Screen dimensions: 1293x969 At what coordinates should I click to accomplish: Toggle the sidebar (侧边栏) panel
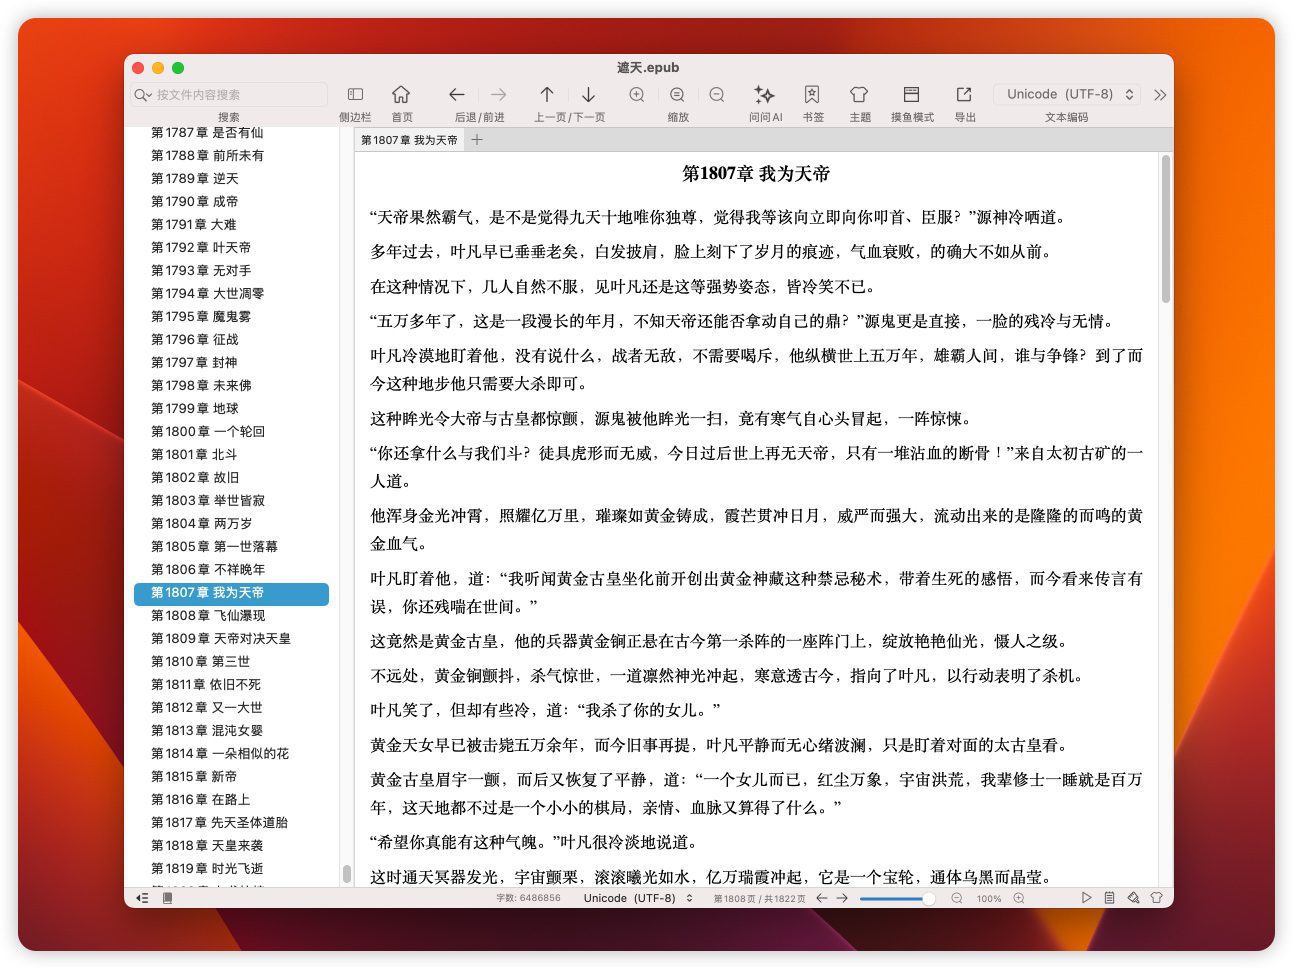point(355,95)
